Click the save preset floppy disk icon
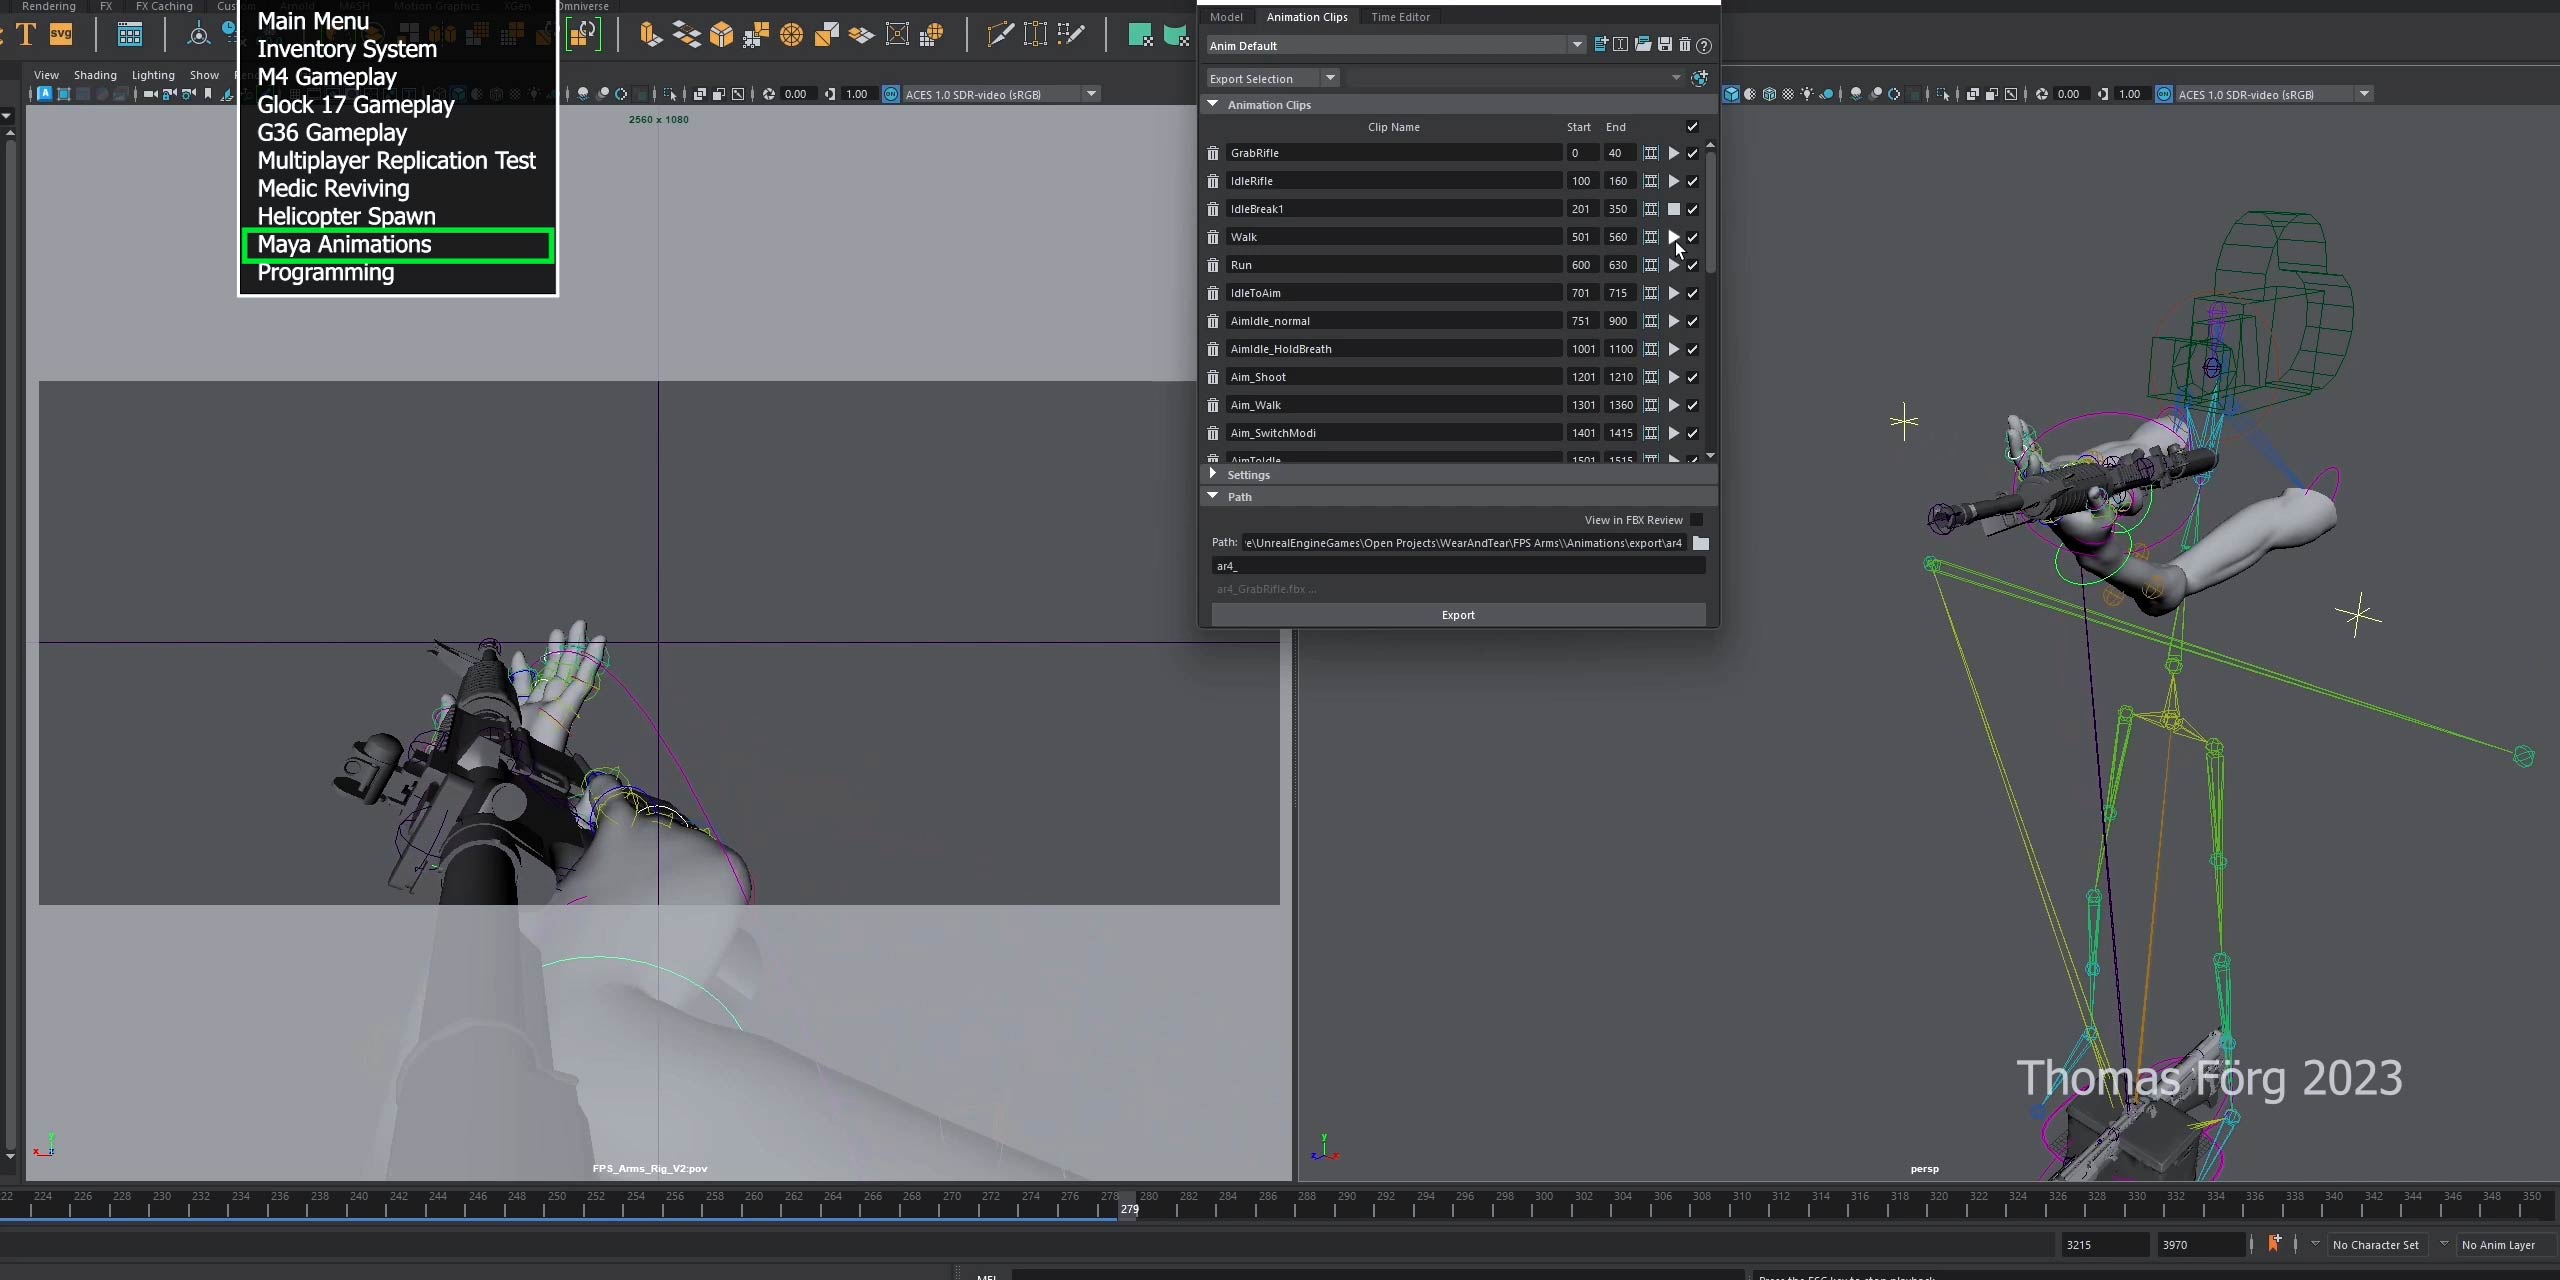The image size is (2560, 1280). (1664, 45)
